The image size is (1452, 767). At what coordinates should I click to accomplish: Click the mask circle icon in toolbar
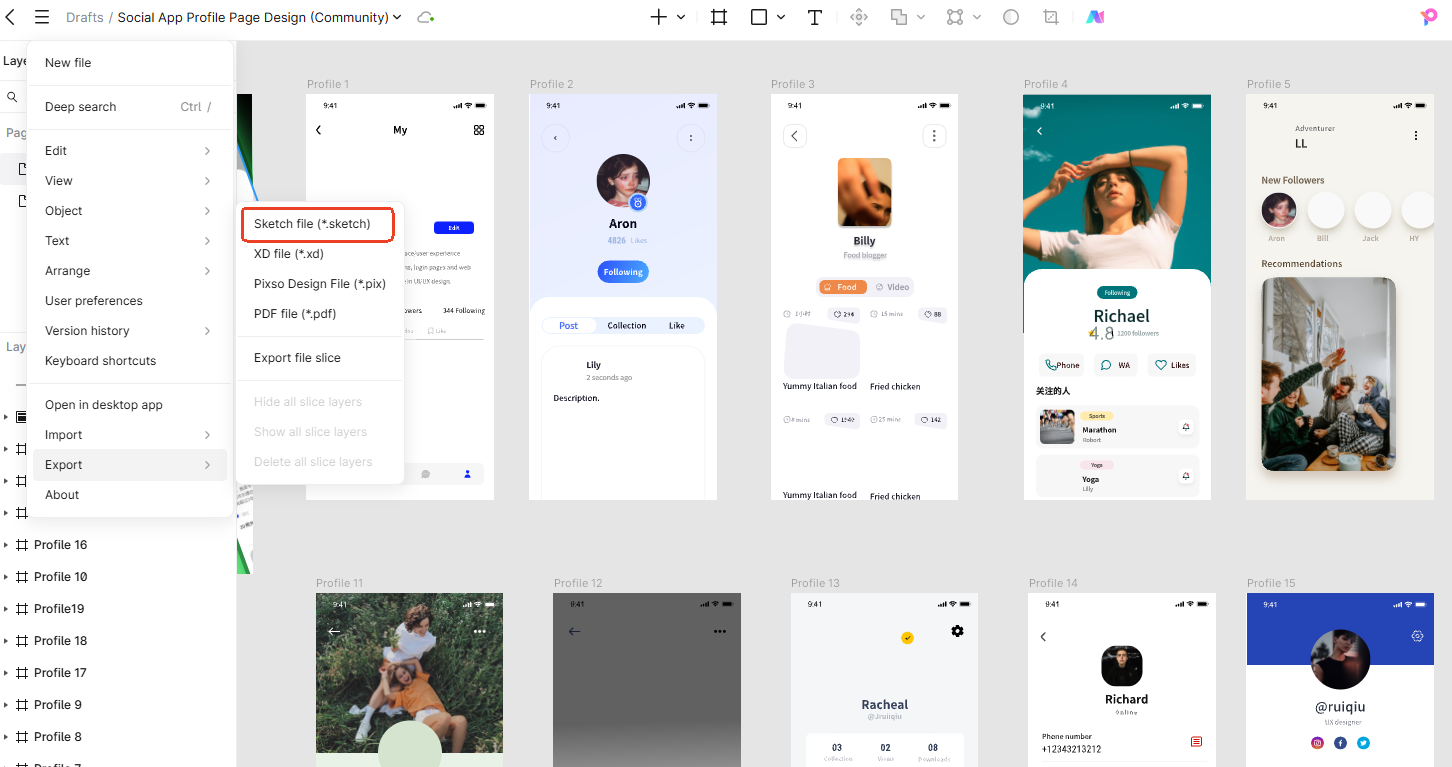tap(1011, 17)
